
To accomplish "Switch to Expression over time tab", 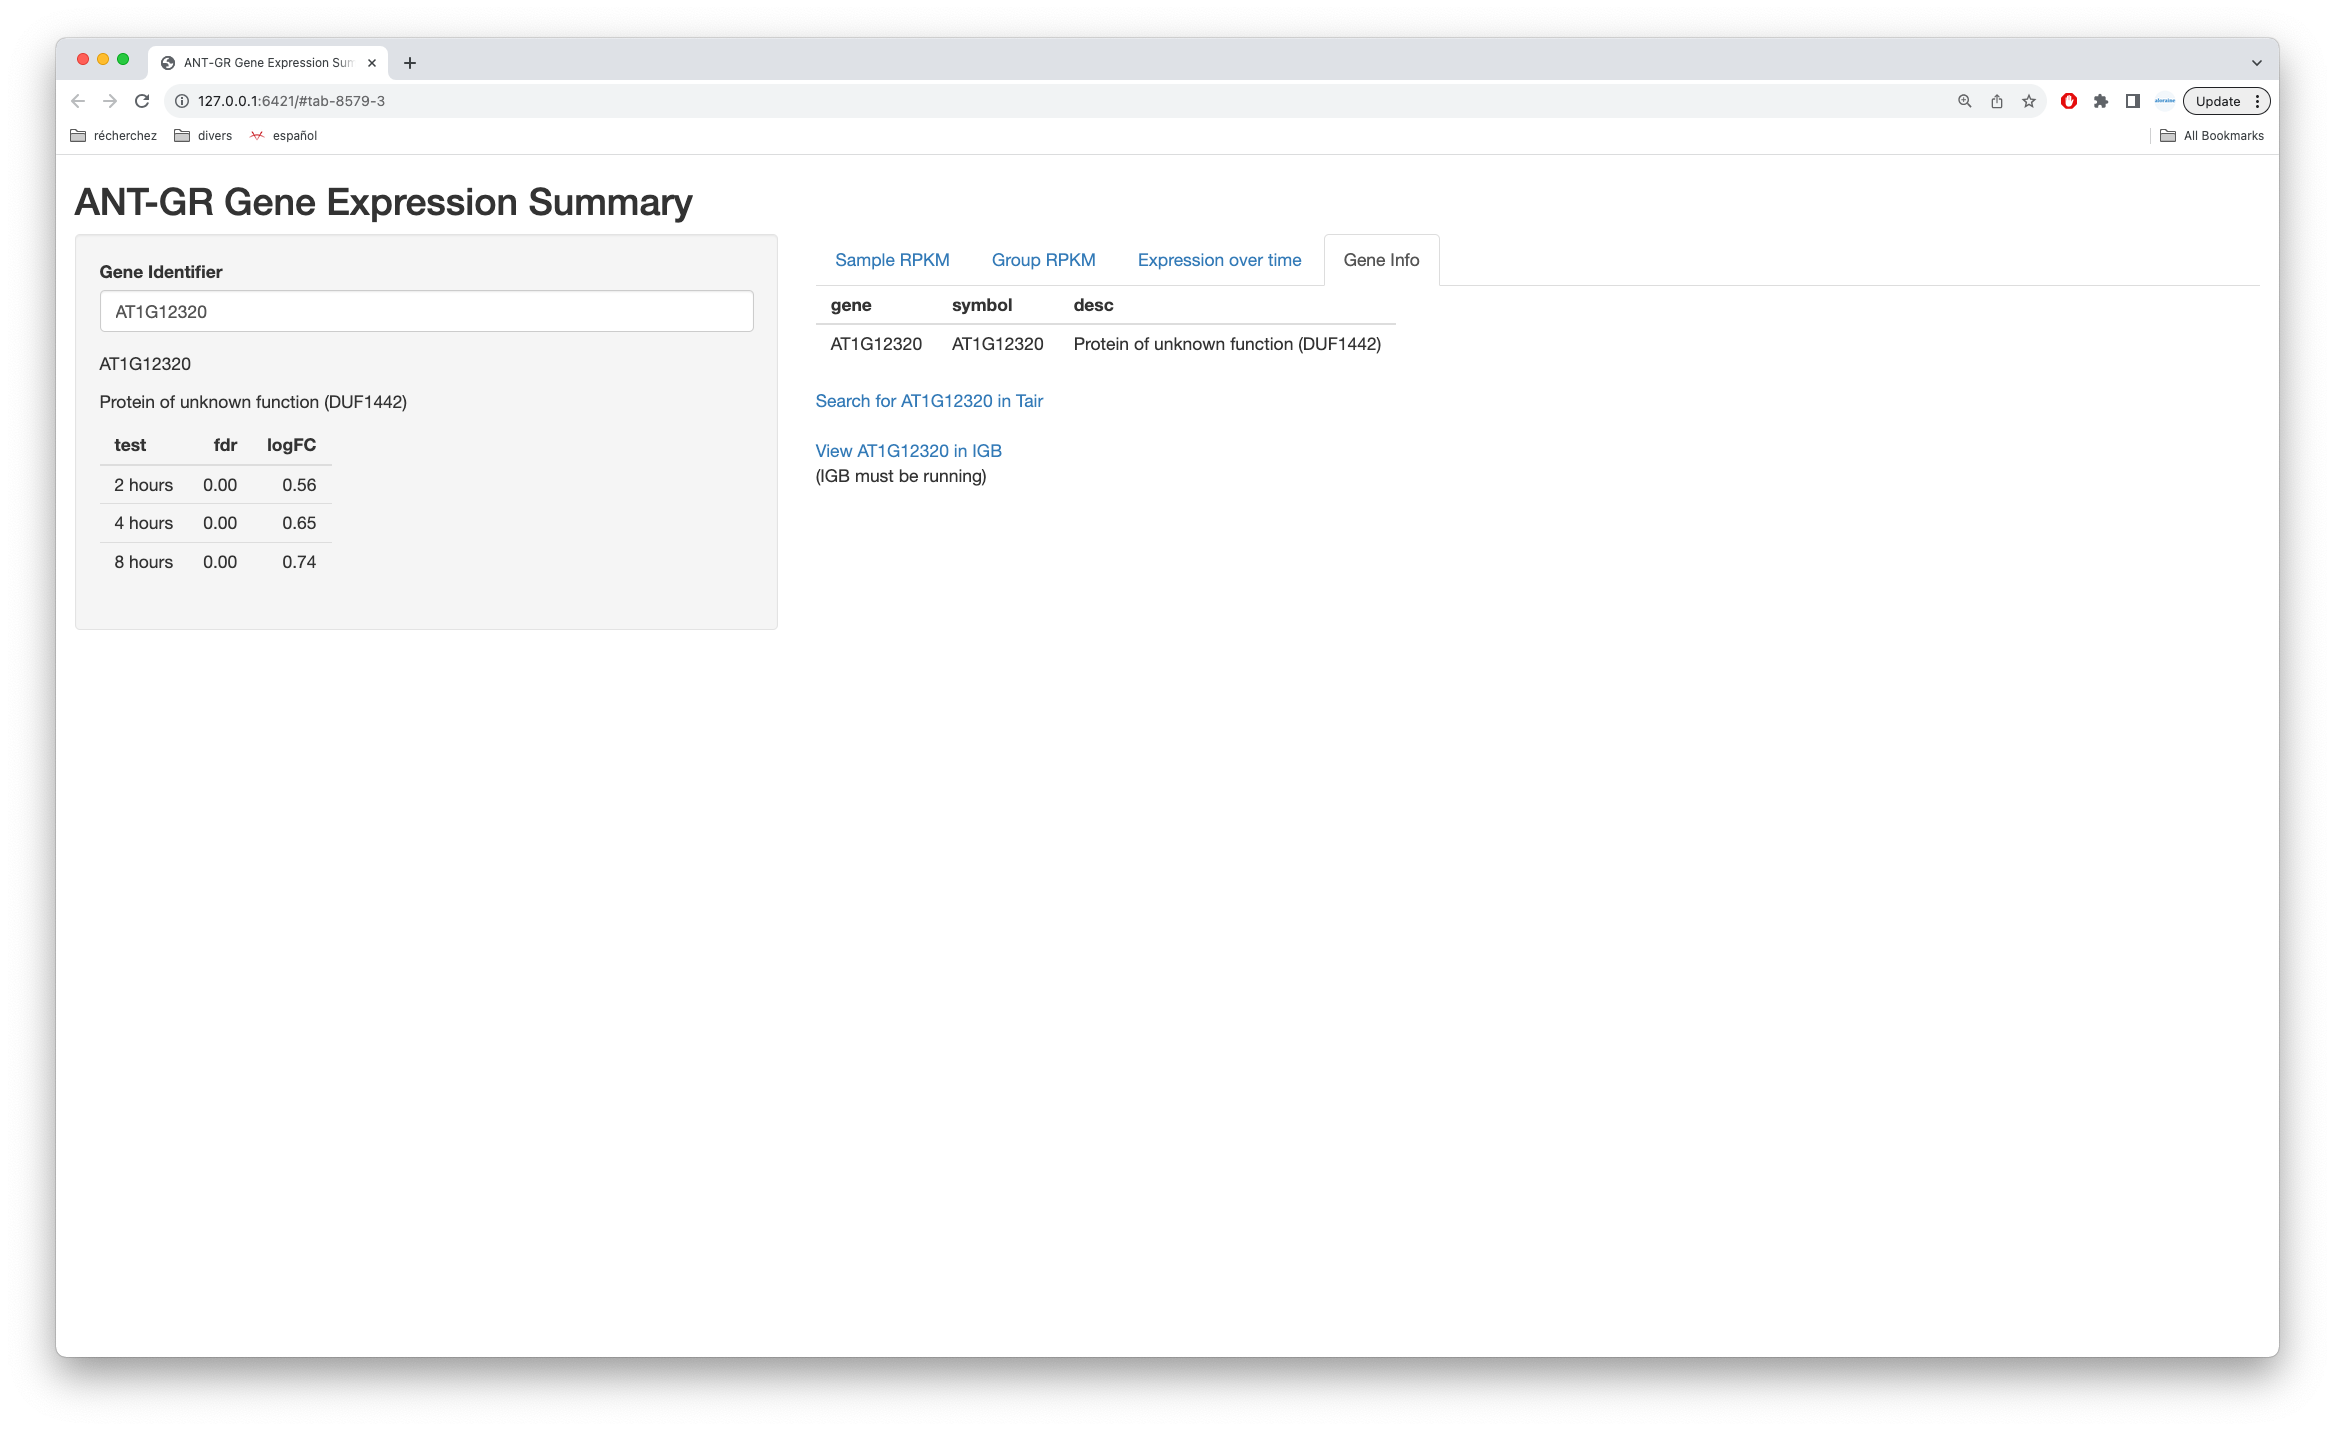I will [1219, 260].
